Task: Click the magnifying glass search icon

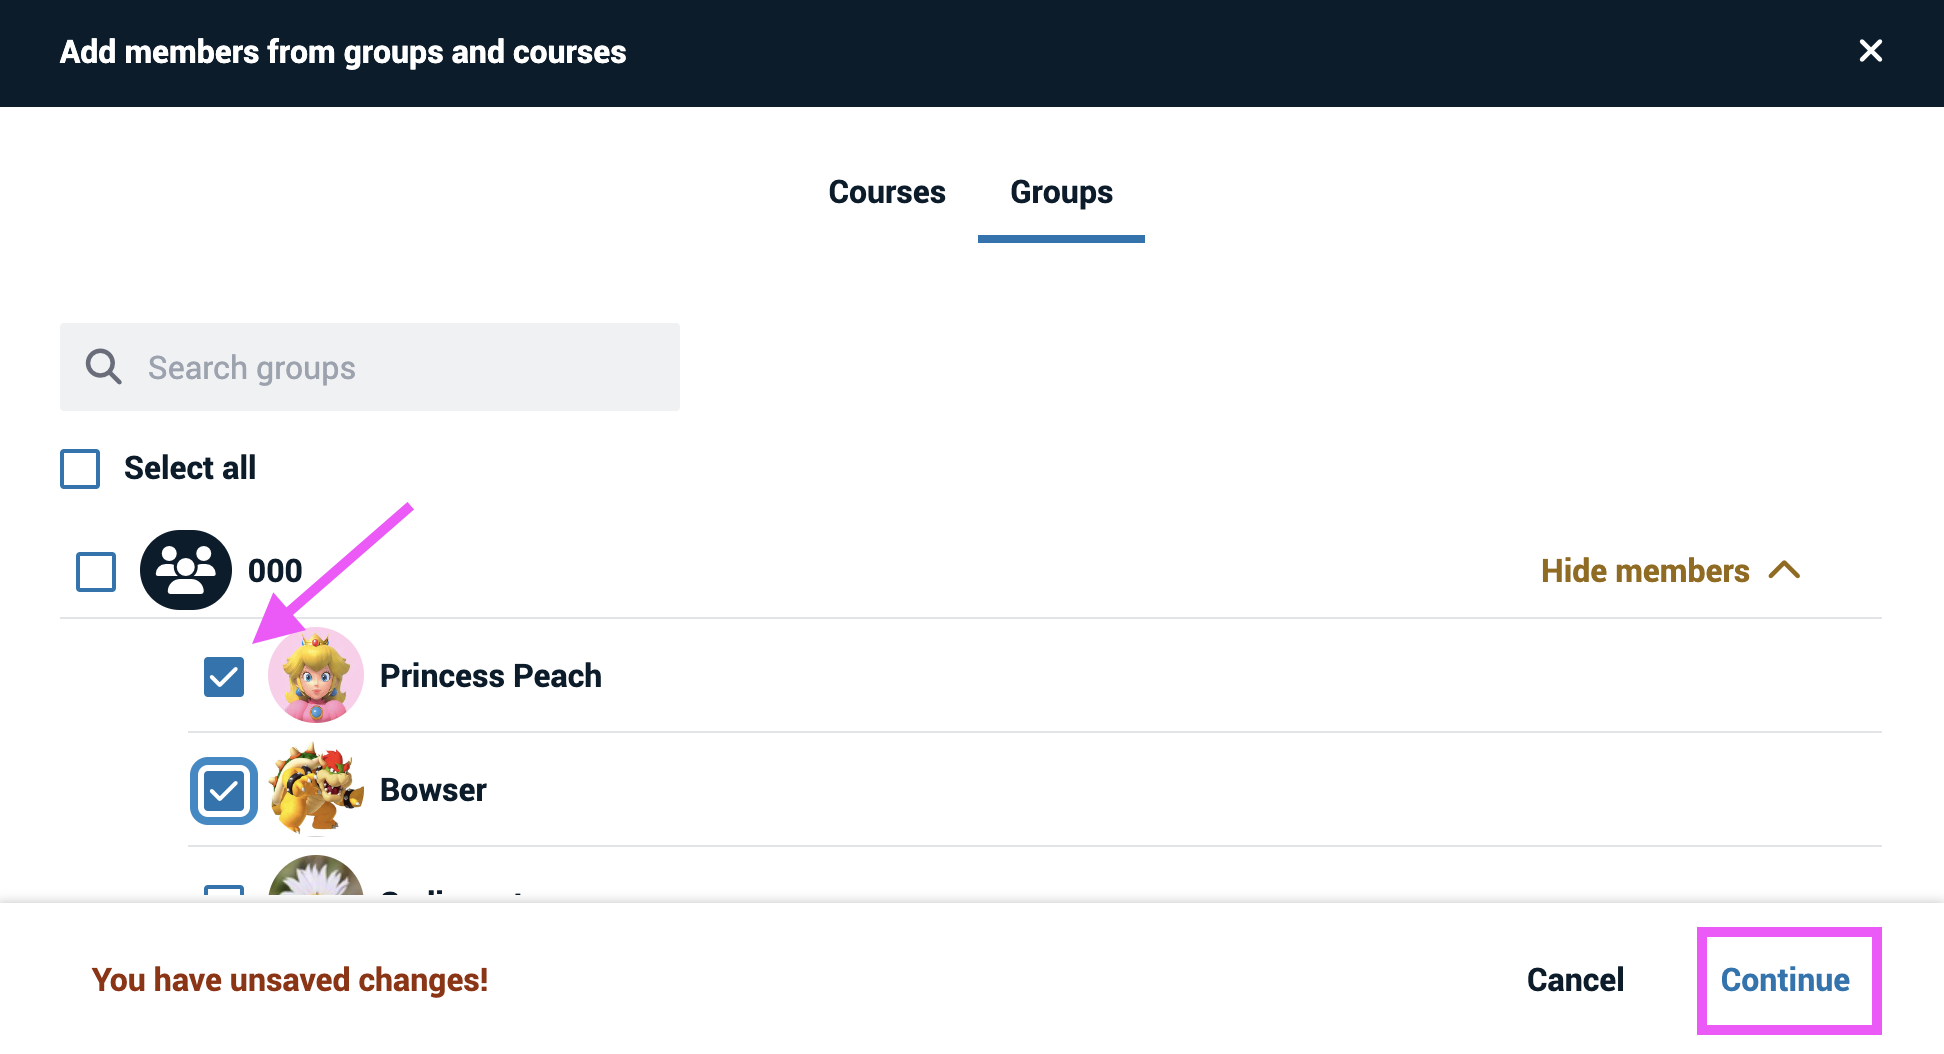Action: click(x=104, y=367)
